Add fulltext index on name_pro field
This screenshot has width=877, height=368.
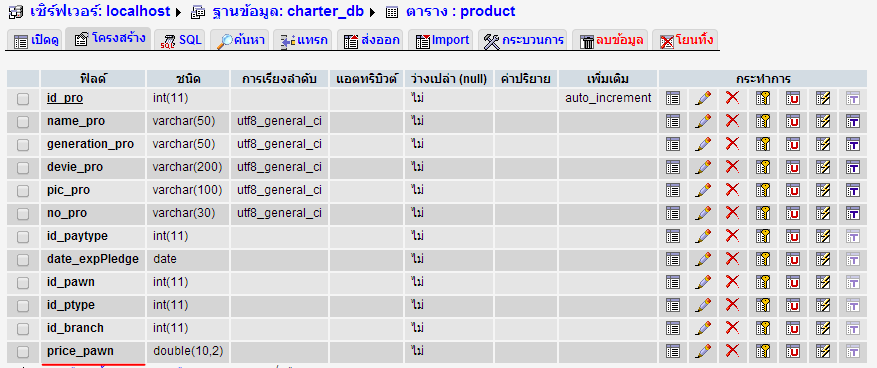pos(852,121)
